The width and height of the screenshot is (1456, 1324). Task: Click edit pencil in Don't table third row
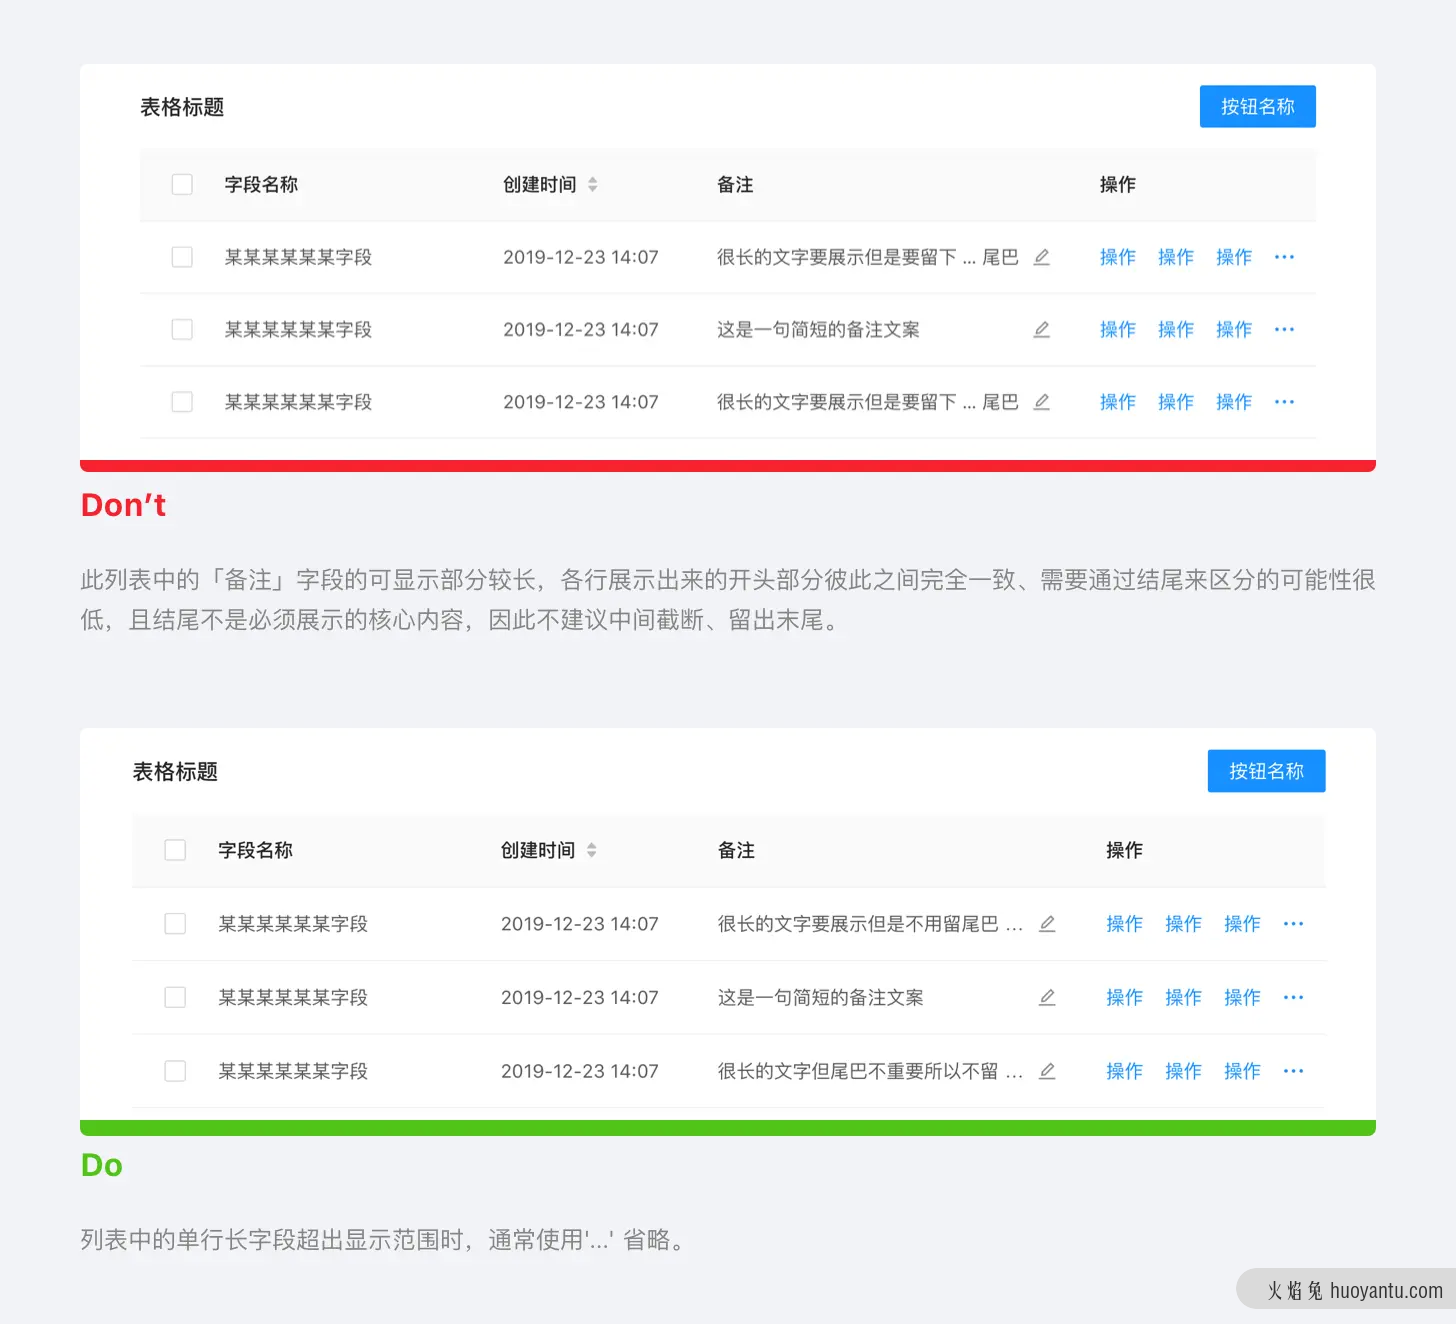point(1041,402)
